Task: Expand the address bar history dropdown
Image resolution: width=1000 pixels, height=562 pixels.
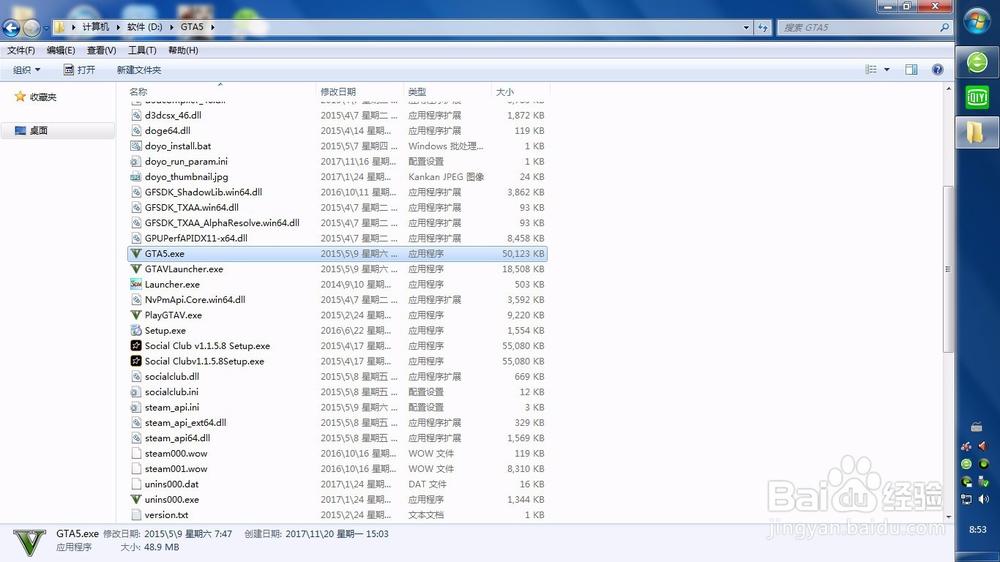Action: [x=746, y=27]
